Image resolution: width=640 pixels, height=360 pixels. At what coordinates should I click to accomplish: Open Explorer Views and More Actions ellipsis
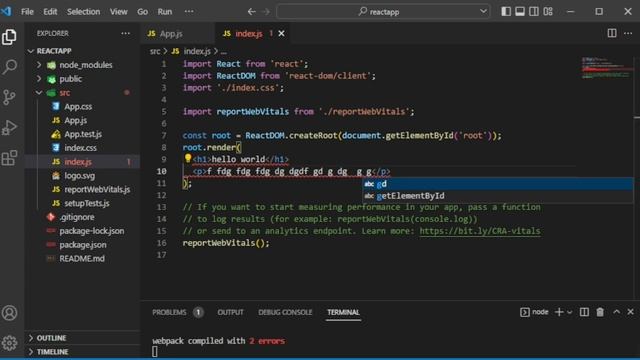tap(126, 33)
